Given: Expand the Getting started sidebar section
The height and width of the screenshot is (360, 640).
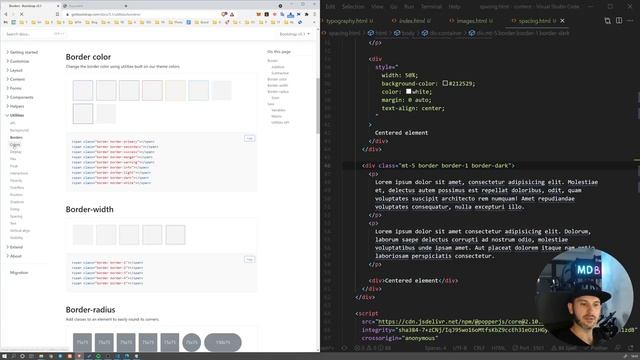Looking at the screenshot, I should pyautogui.click(x=22, y=52).
